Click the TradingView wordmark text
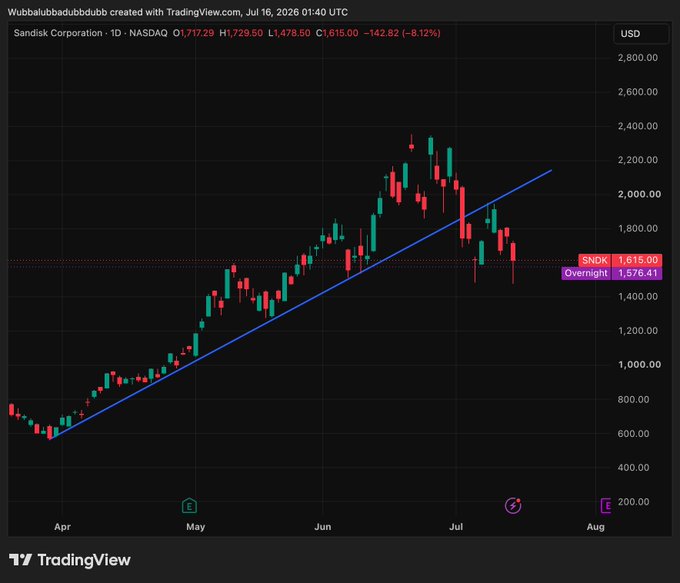Viewport: 680px width, 583px height. coord(84,560)
